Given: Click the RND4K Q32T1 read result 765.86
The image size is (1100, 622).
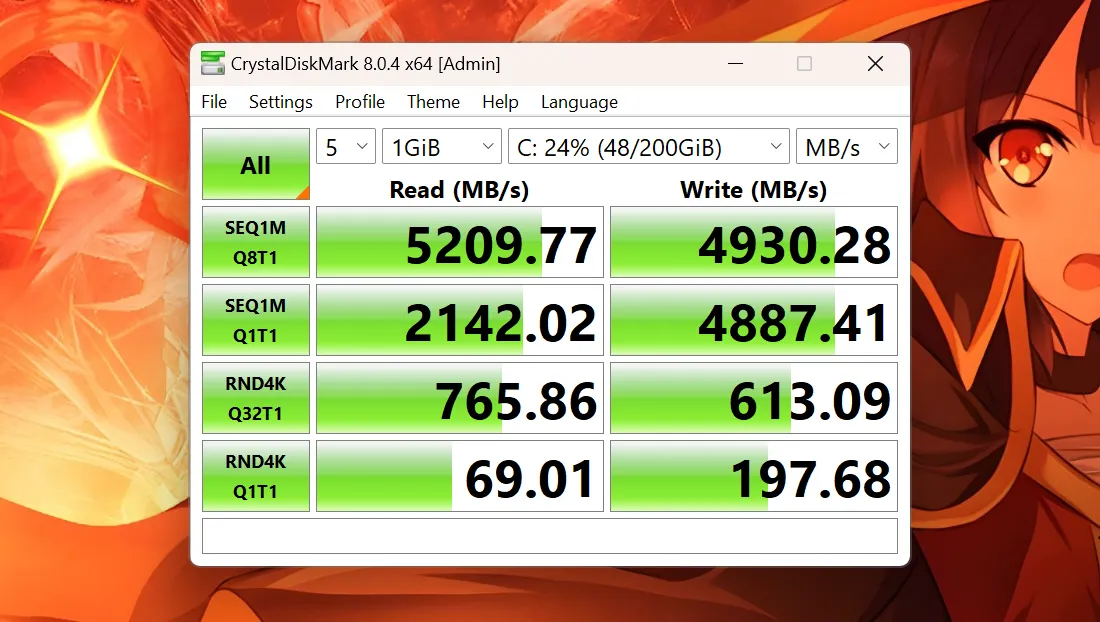Looking at the screenshot, I should tap(460, 398).
